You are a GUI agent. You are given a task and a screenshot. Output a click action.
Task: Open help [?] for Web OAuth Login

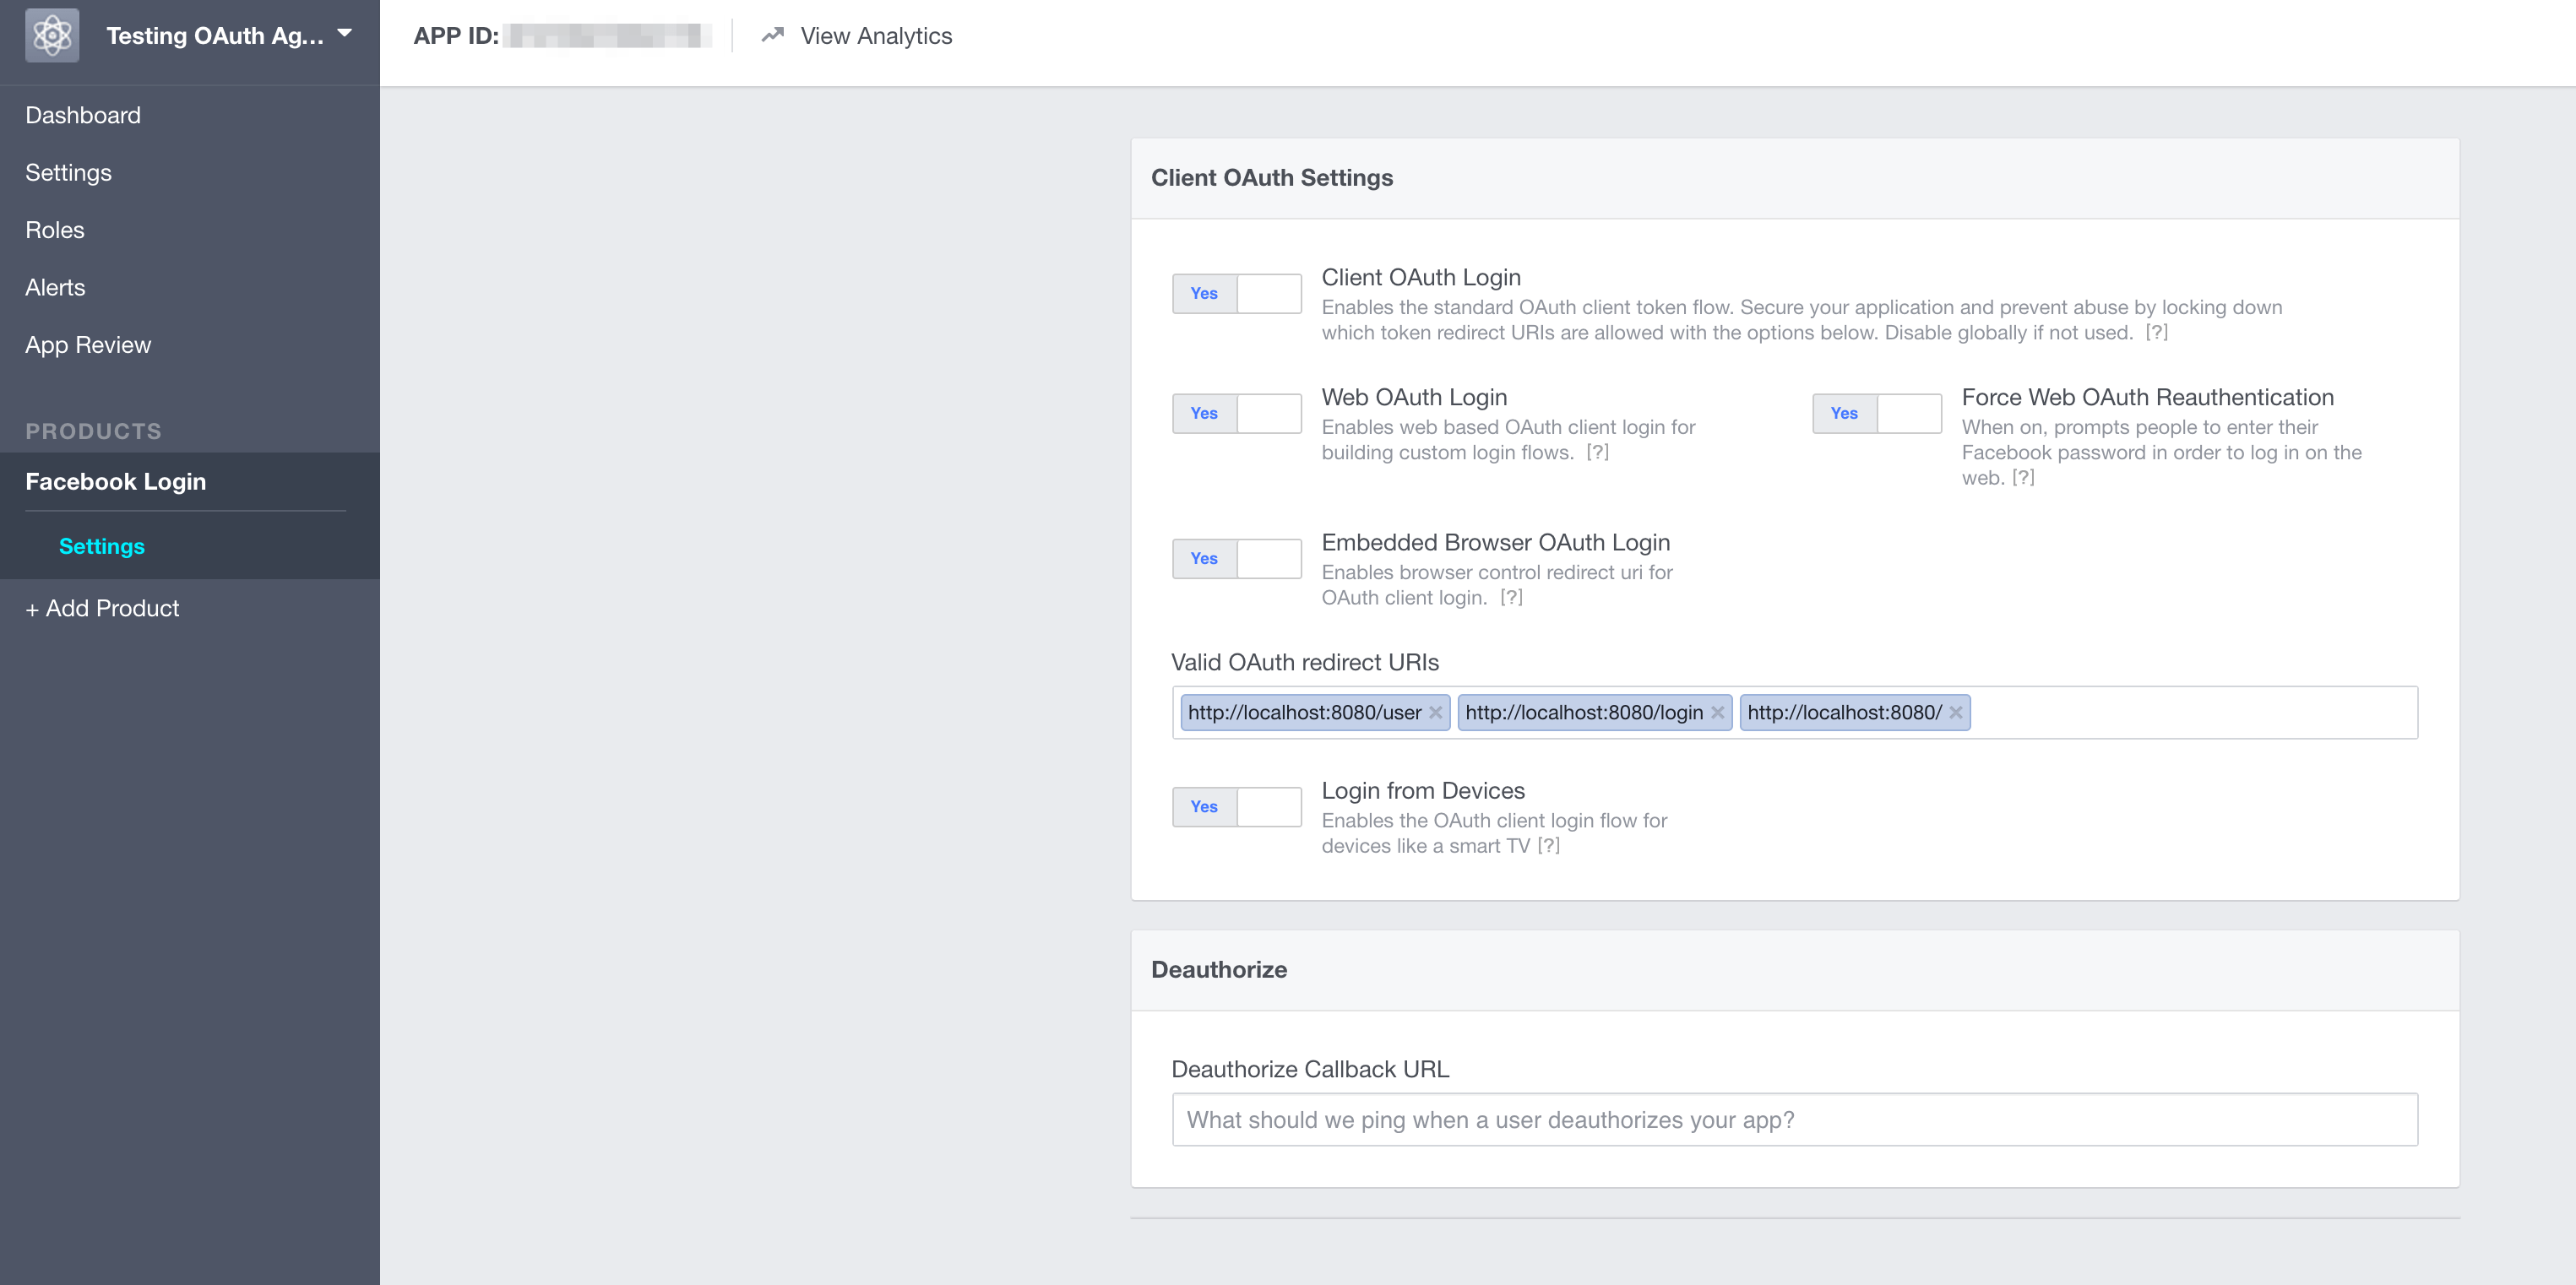pos(1597,453)
